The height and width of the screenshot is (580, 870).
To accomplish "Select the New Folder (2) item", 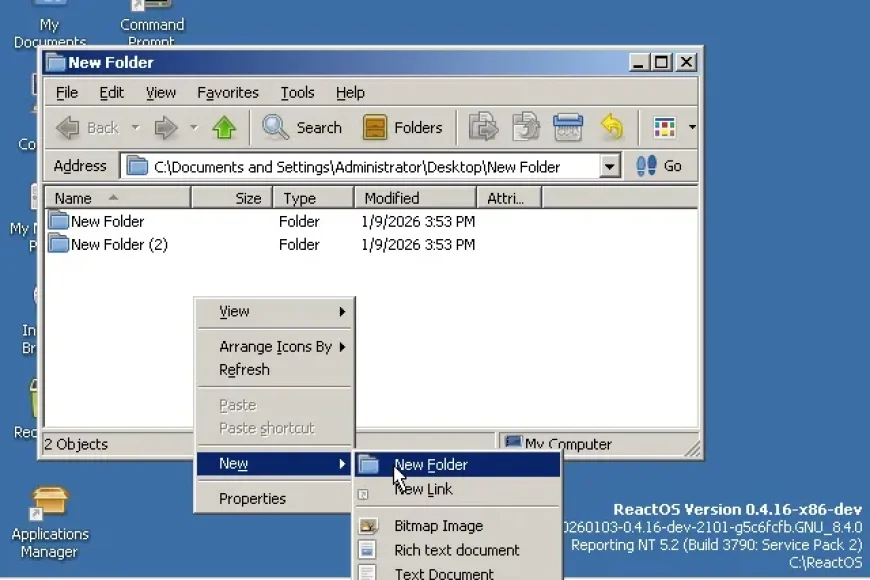I will point(118,244).
